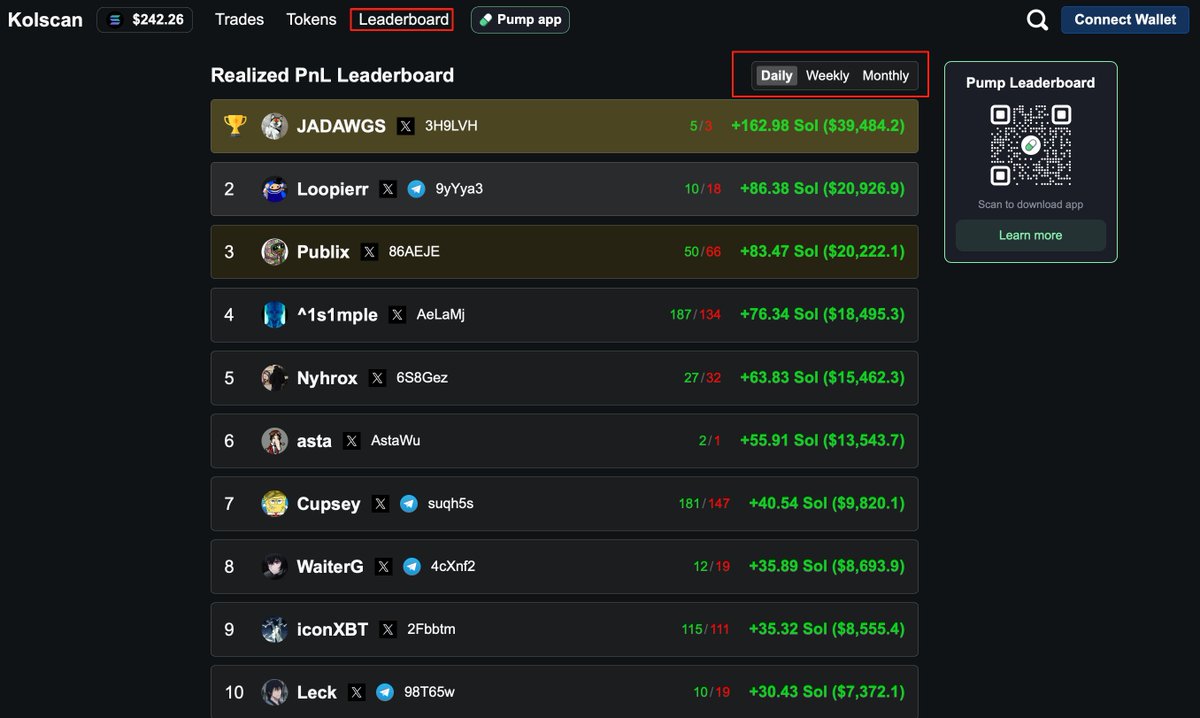Click Nyhrox avatar picture

(274, 378)
